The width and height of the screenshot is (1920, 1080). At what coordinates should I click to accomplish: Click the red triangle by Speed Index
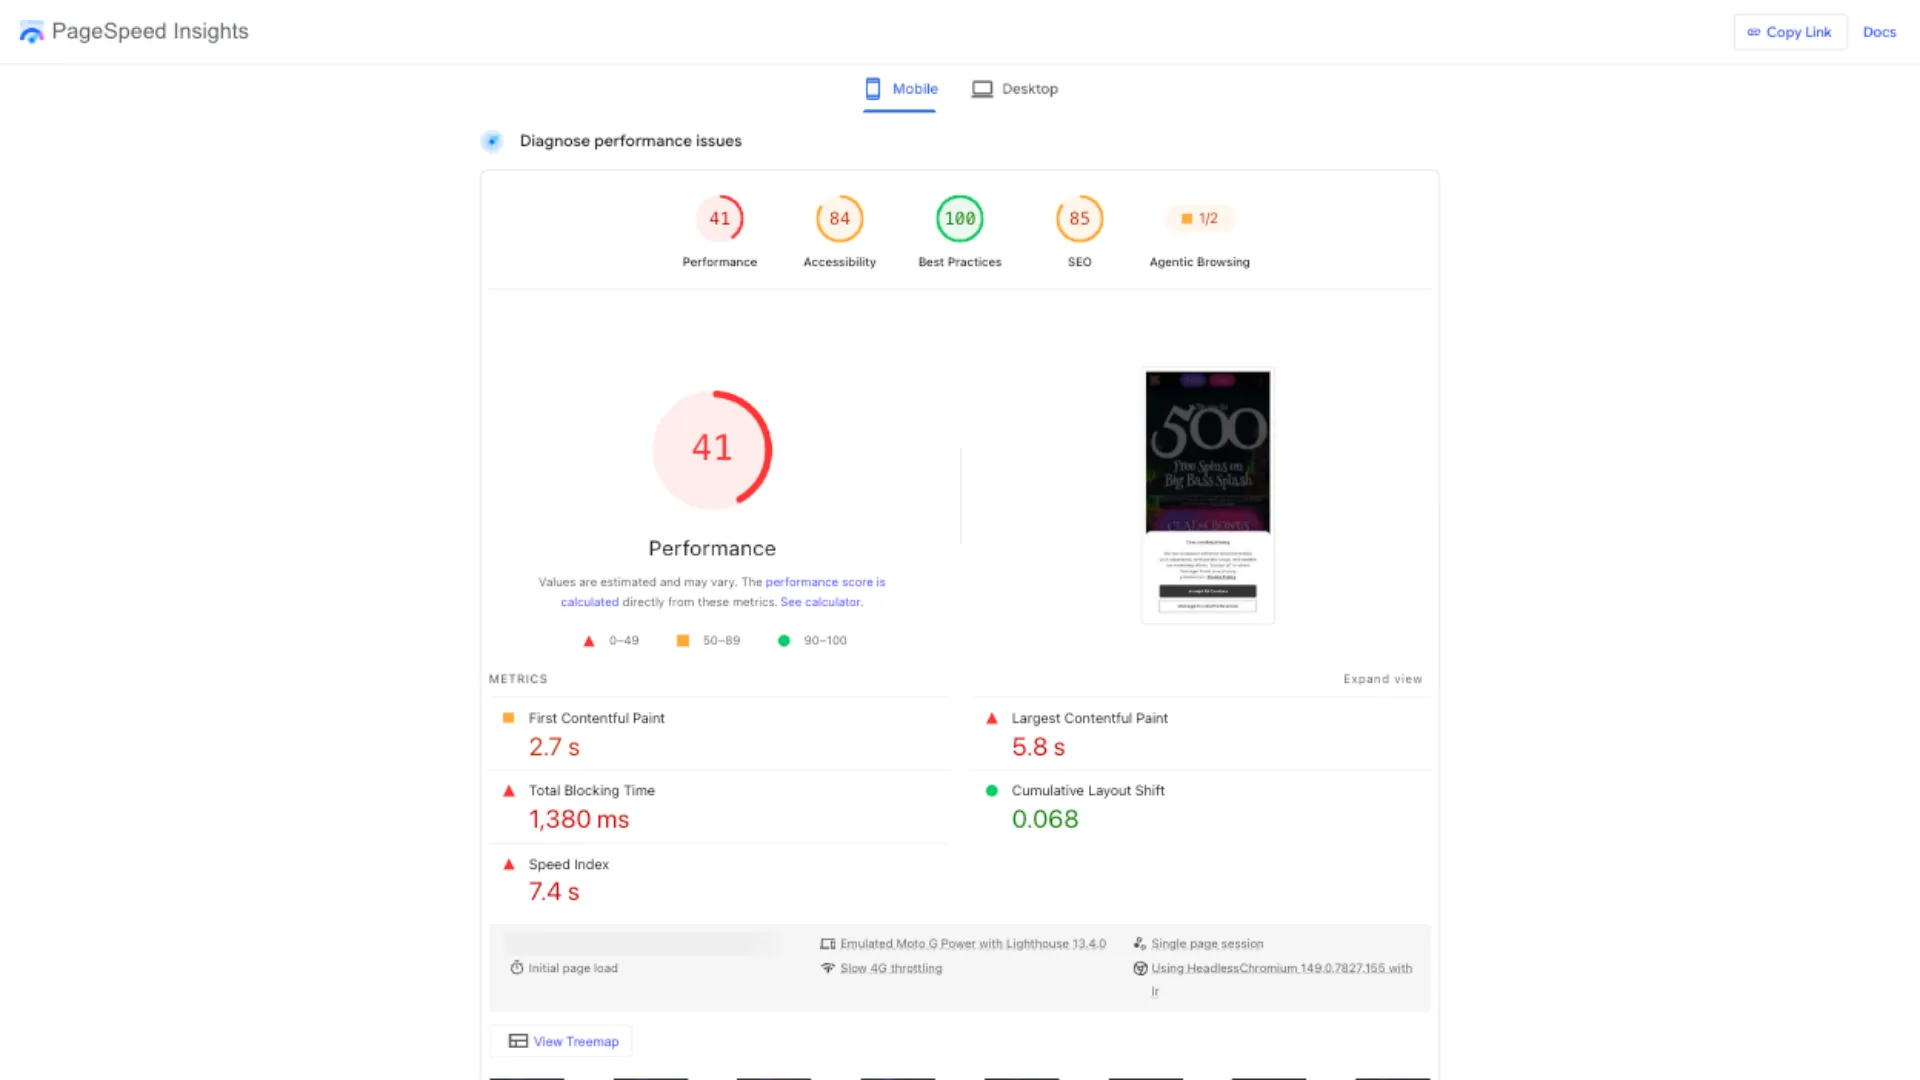[509, 864]
